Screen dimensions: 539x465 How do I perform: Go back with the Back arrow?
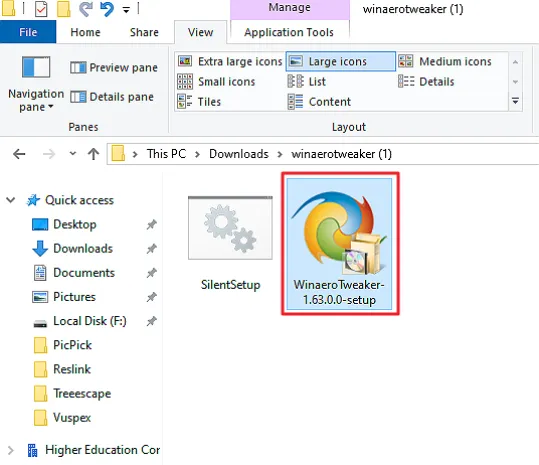click(x=19, y=154)
